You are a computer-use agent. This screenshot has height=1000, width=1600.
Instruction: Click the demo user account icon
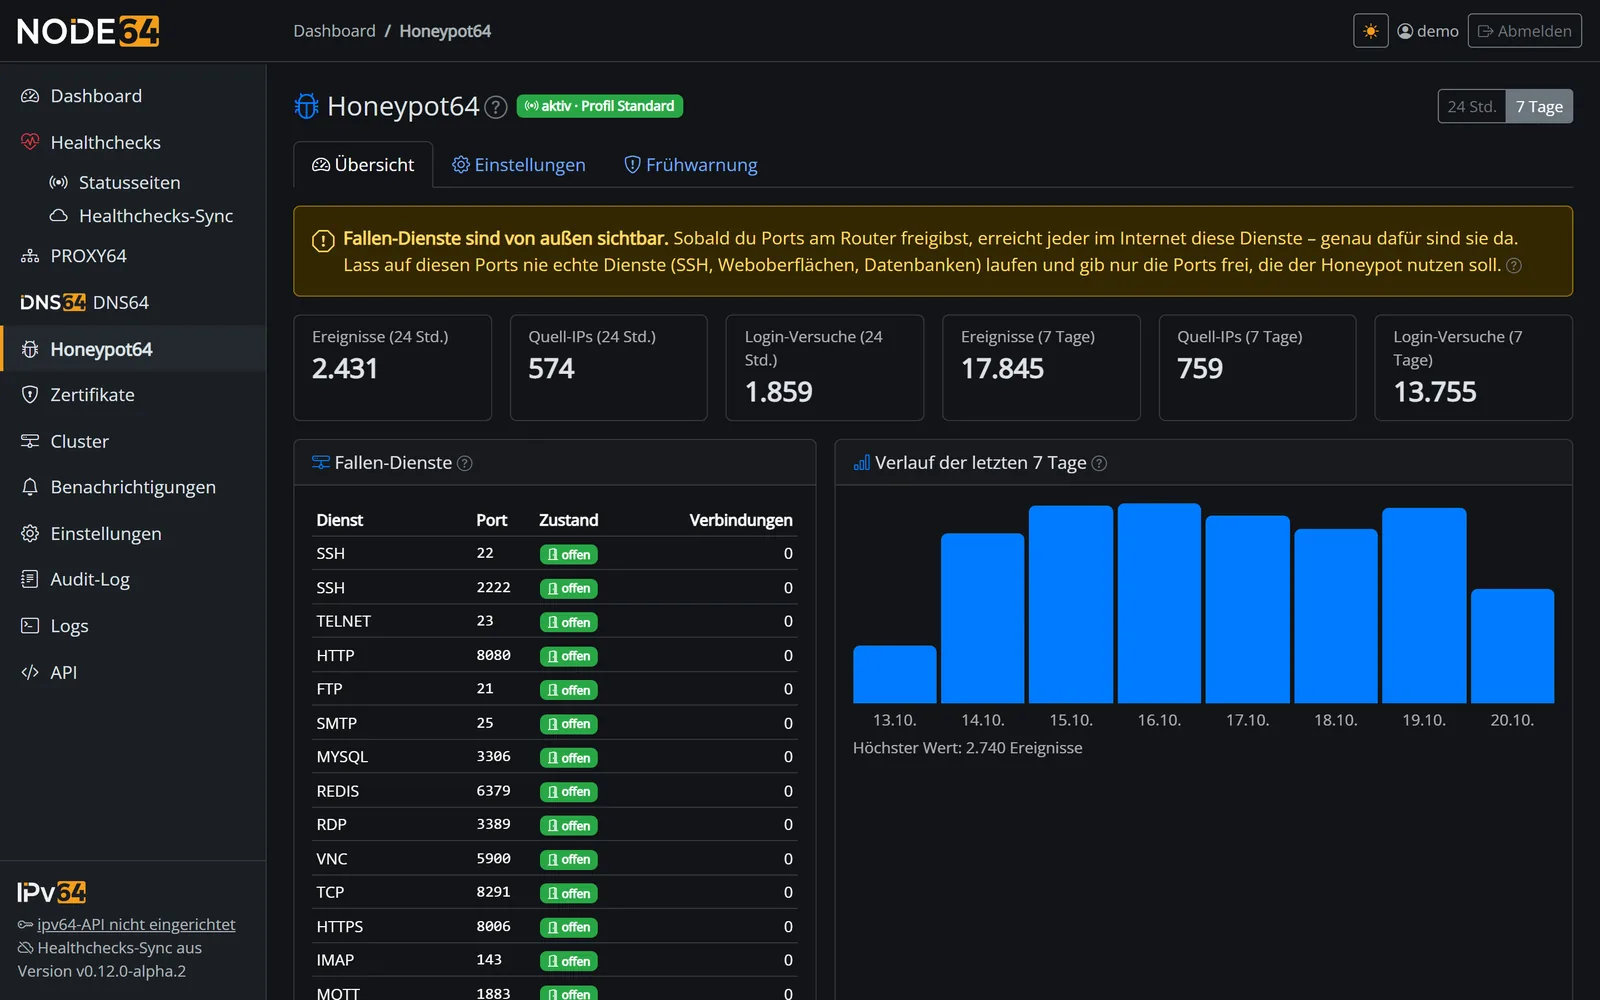(x=1405, y=31)
